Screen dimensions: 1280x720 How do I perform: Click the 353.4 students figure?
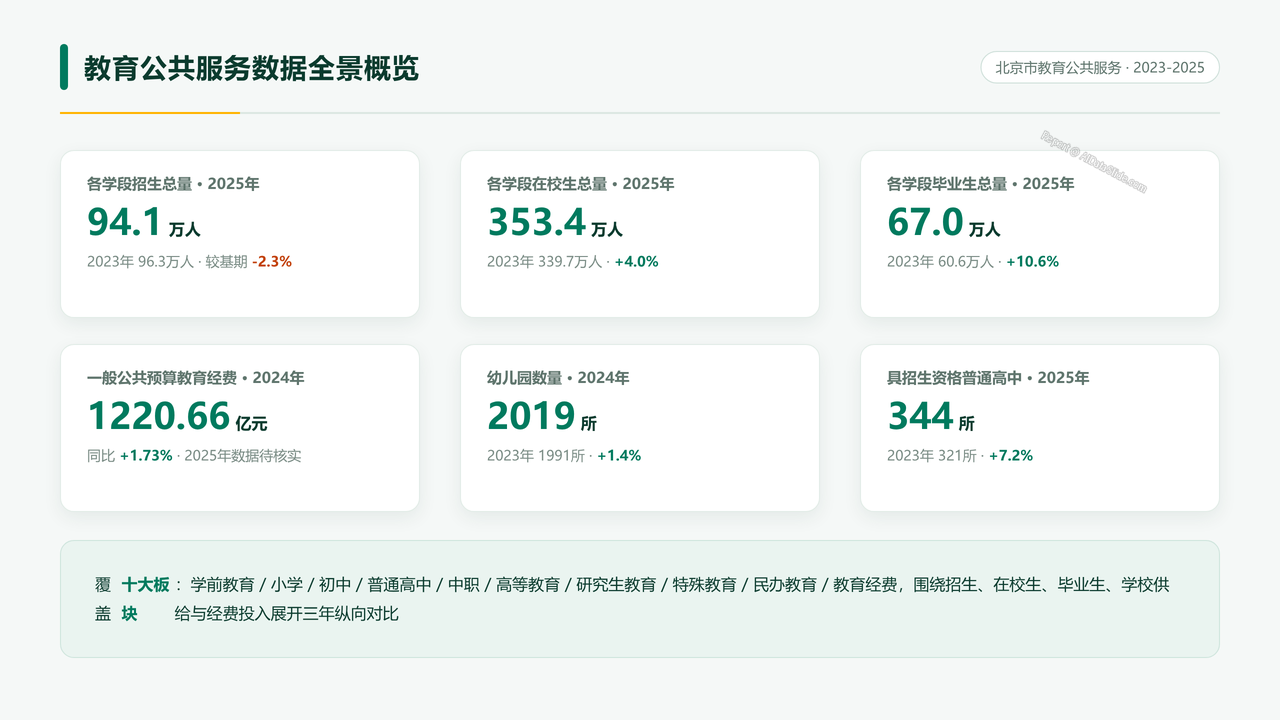coord(536,222)
